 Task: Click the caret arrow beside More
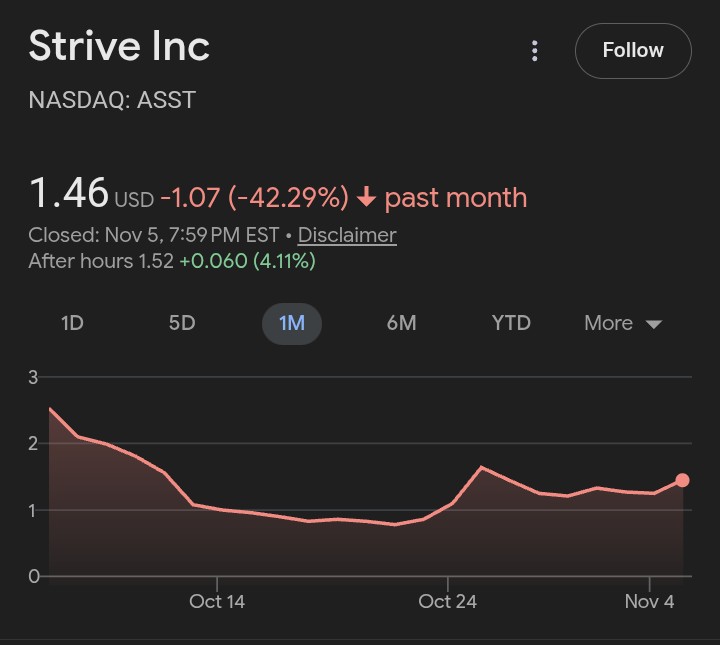(654, 324)
